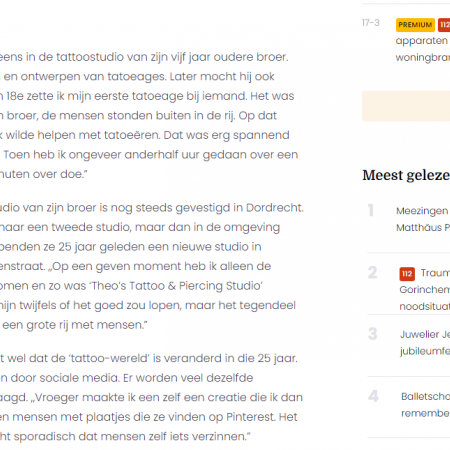450x450 pixels.
Task: Open the Balletschool article link
Action: click(x=425, y=405)
